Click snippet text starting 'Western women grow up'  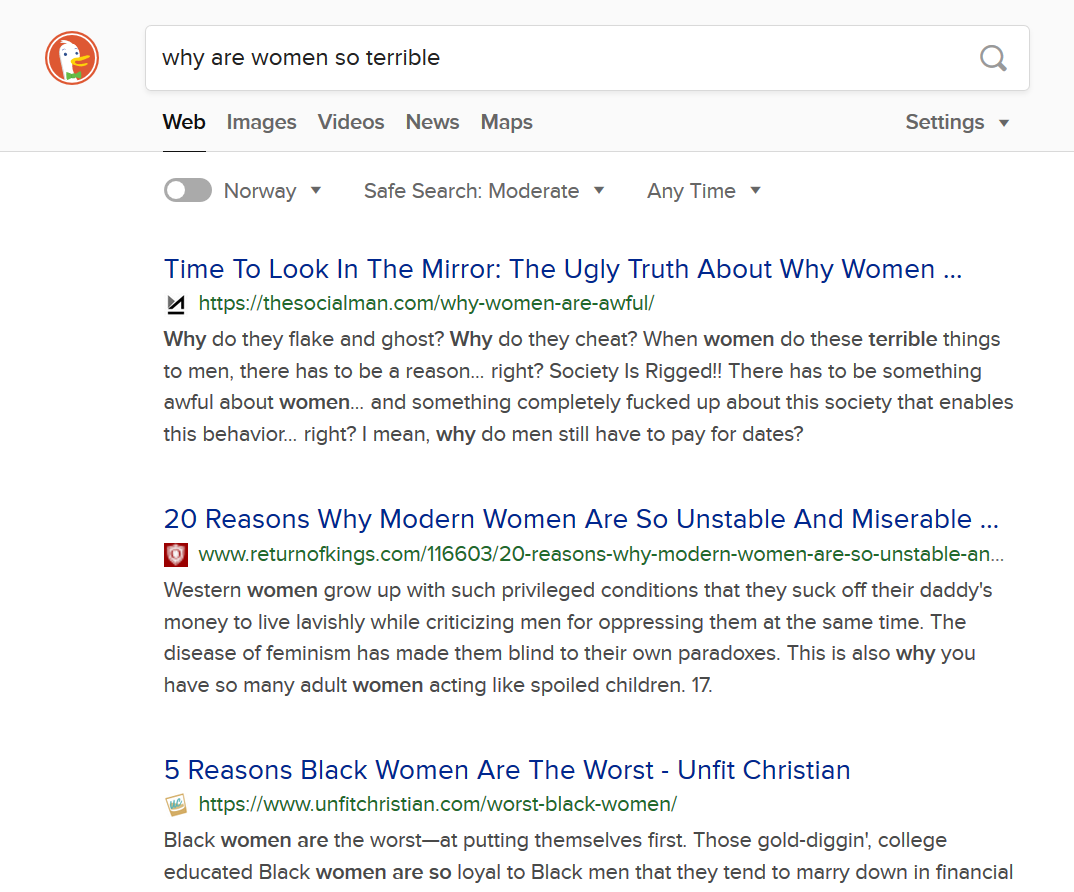click(x=577, y=637)
